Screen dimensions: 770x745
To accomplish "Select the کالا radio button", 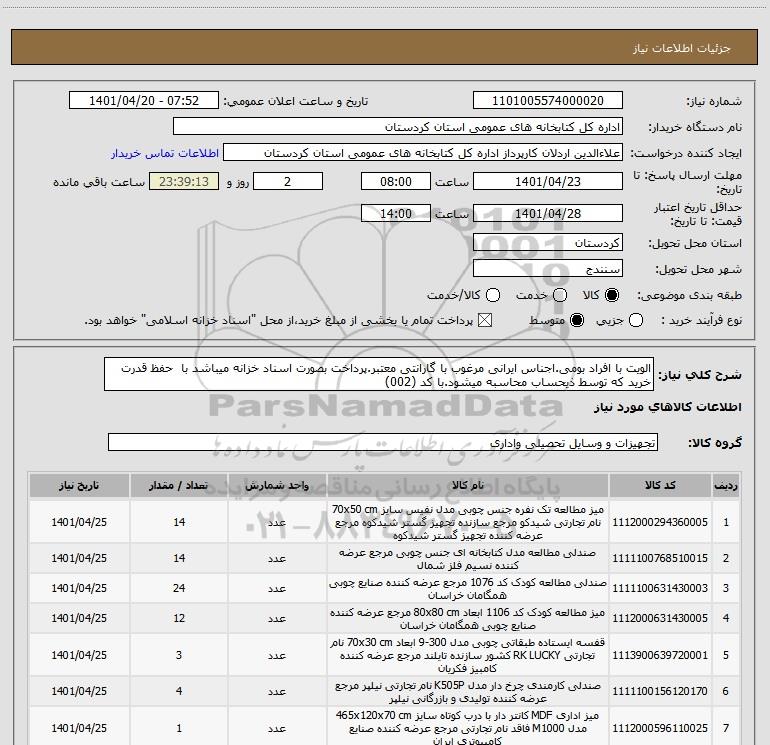I will [x=612, y=295].
